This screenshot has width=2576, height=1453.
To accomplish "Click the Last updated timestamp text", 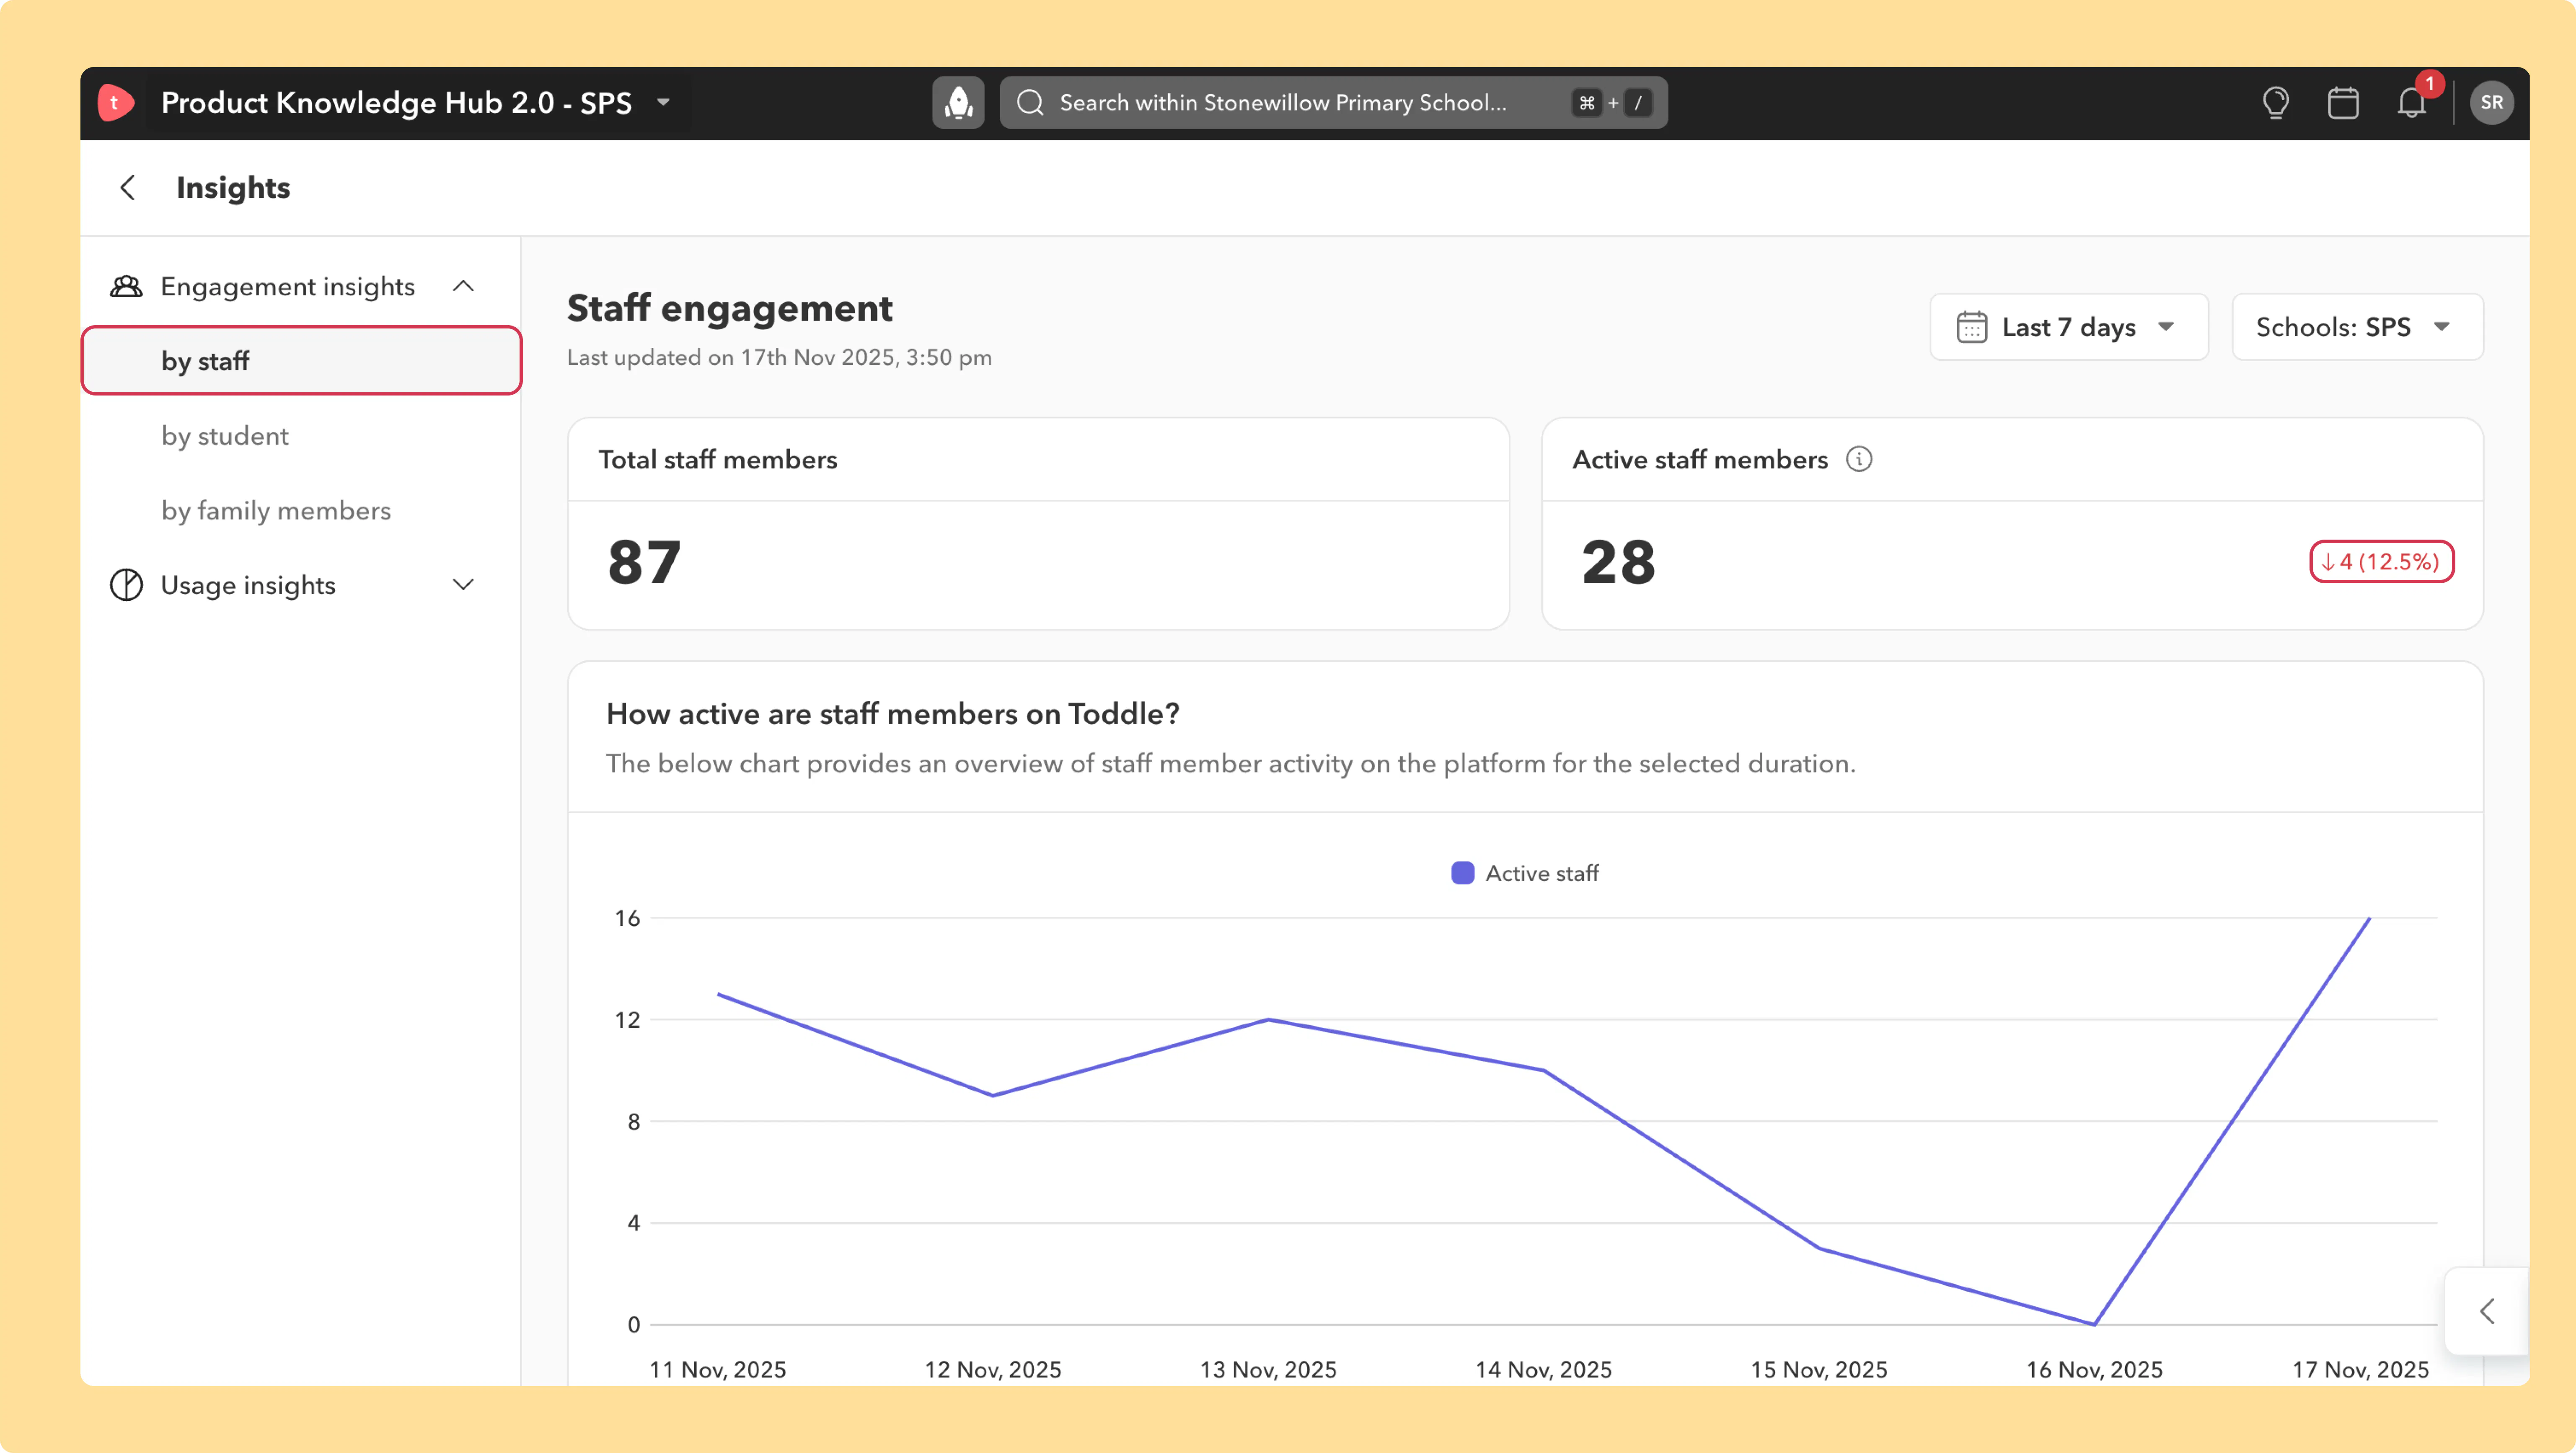I will click(x=779, y=357).
